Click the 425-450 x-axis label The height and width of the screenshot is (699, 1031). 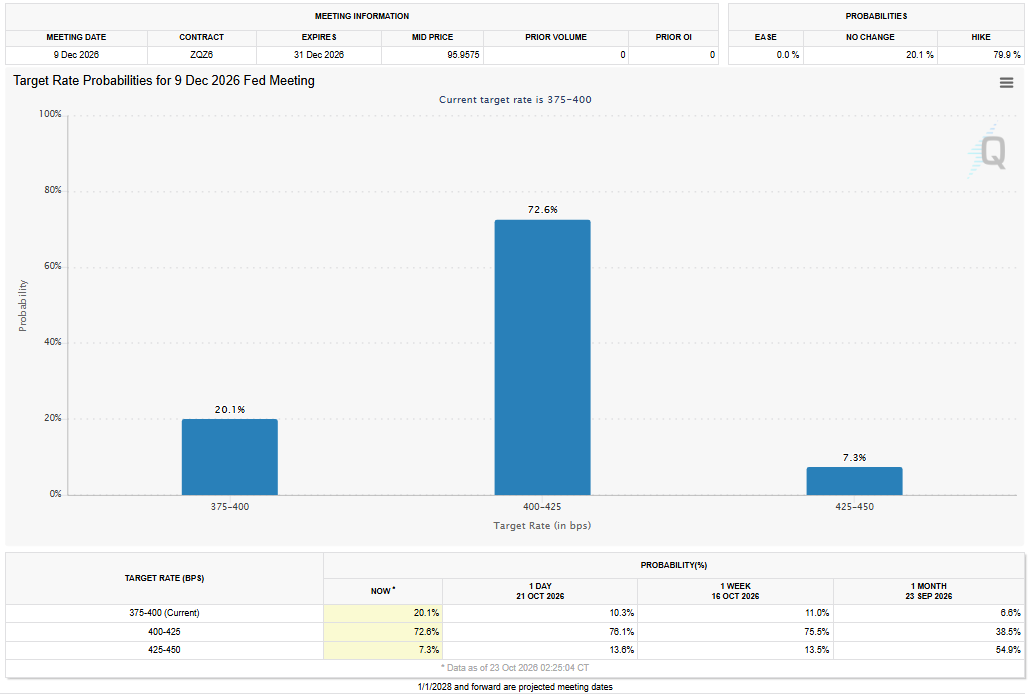tap(854, 507)
